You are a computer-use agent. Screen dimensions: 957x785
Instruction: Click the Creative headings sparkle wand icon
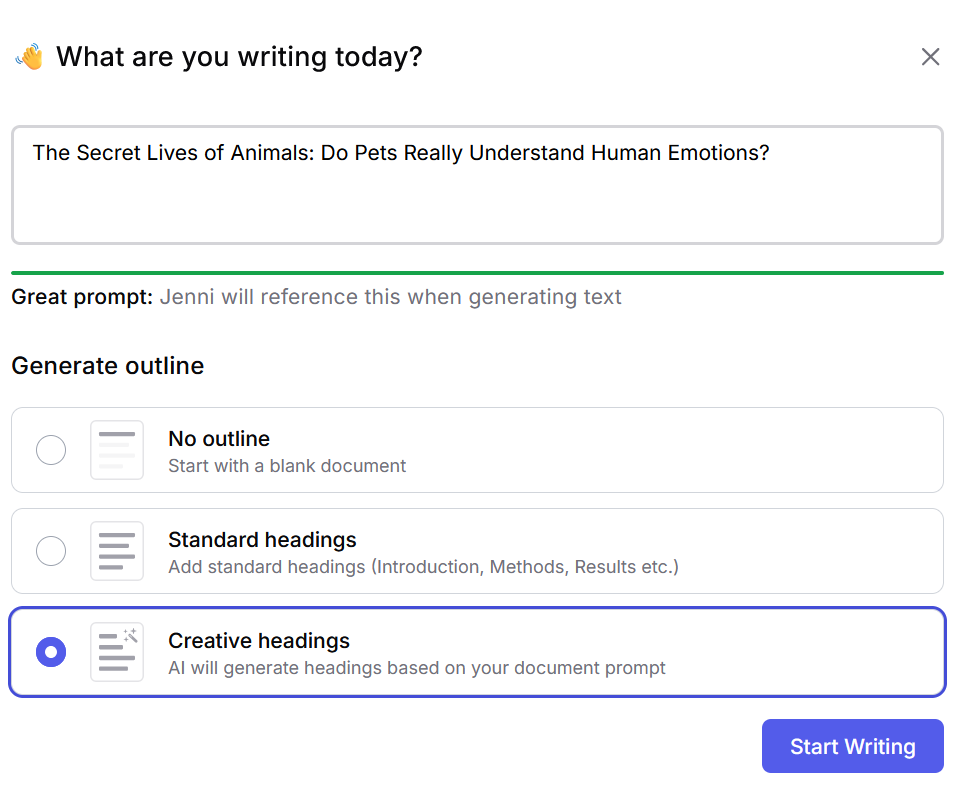(x=131, y=637)
